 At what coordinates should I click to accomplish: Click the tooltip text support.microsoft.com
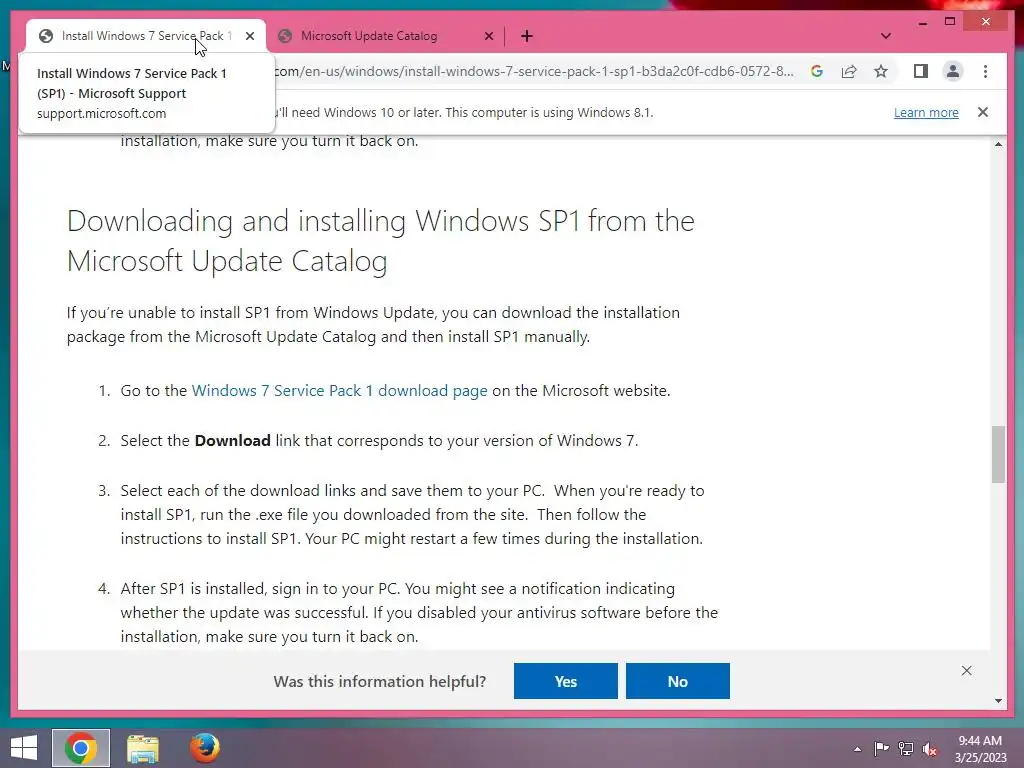101,114
